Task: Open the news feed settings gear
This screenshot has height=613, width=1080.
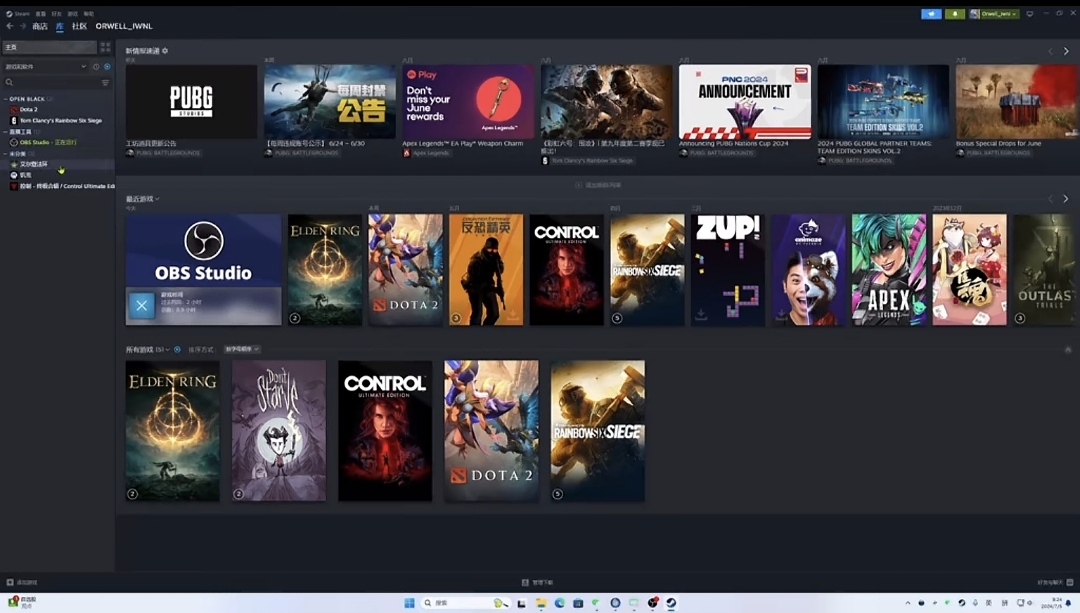Action: coord(165,51)
